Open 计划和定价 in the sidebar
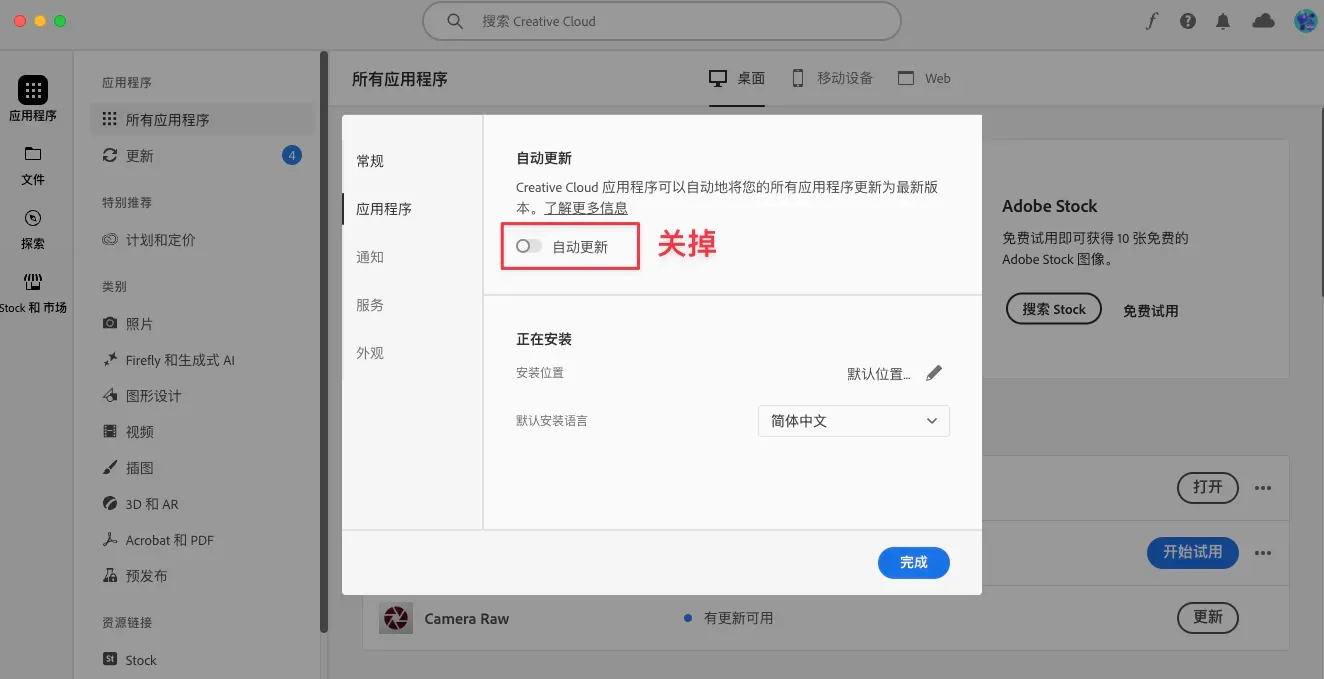Screen dimensions: 1324x679 point(203,239)
